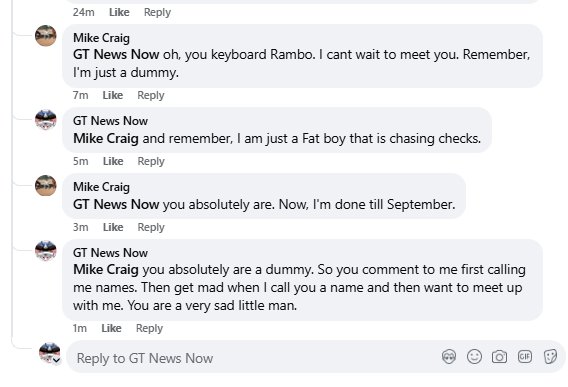The image size is (568, 387).
Task: Click GT News Now avatar on the last comment
Action: [46, 250]
